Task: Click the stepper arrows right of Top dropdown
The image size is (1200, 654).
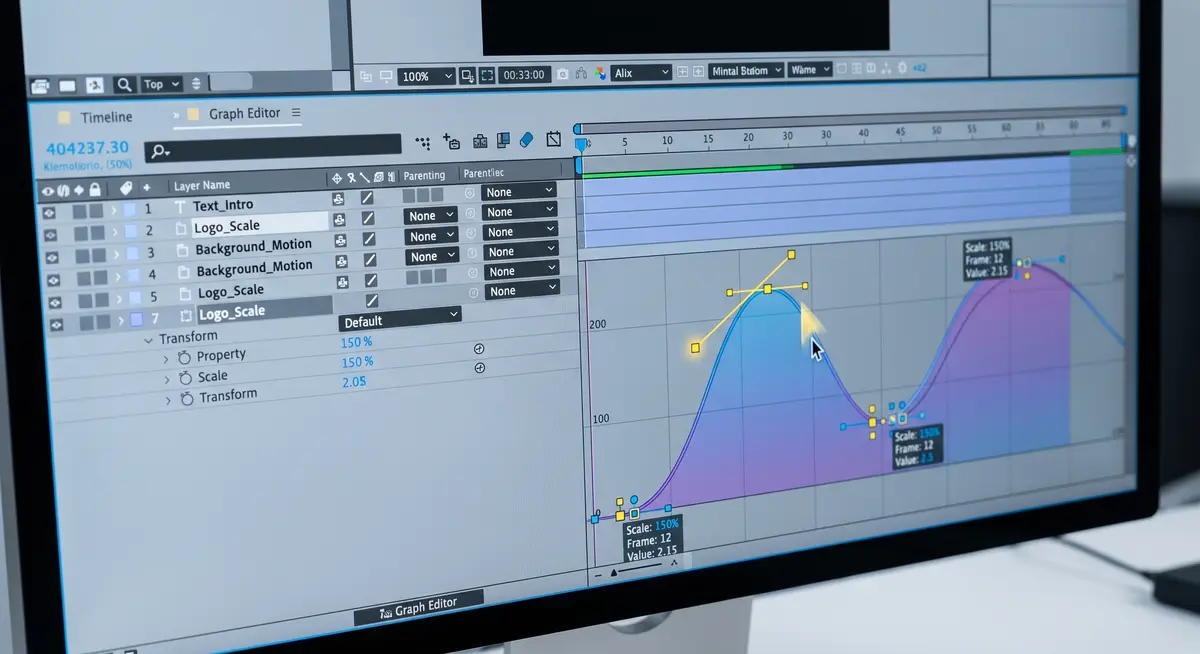Action: pyautogui.click(x=196, y=84)
